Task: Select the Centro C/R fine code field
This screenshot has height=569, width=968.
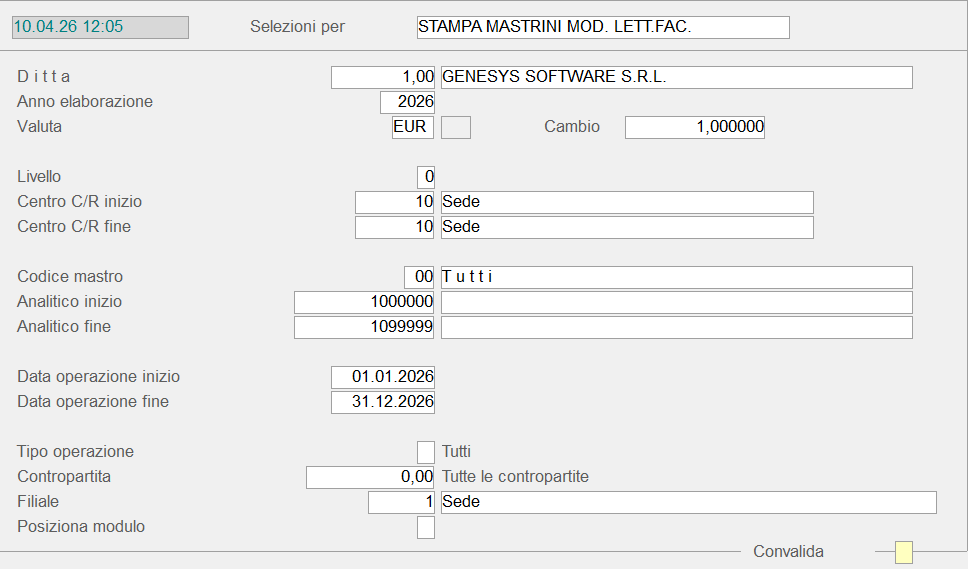Action: pyautogui.click(x=395, y=227)
